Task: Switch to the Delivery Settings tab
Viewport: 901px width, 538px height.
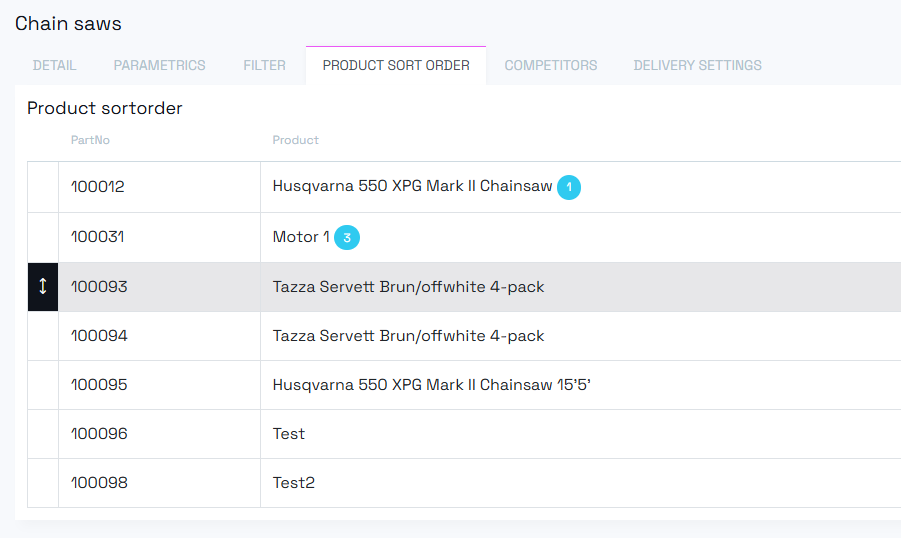Action: (697, 66)
